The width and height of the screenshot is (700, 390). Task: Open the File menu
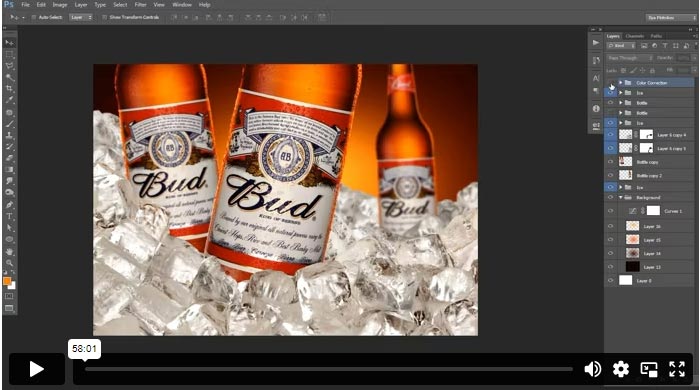25,5
